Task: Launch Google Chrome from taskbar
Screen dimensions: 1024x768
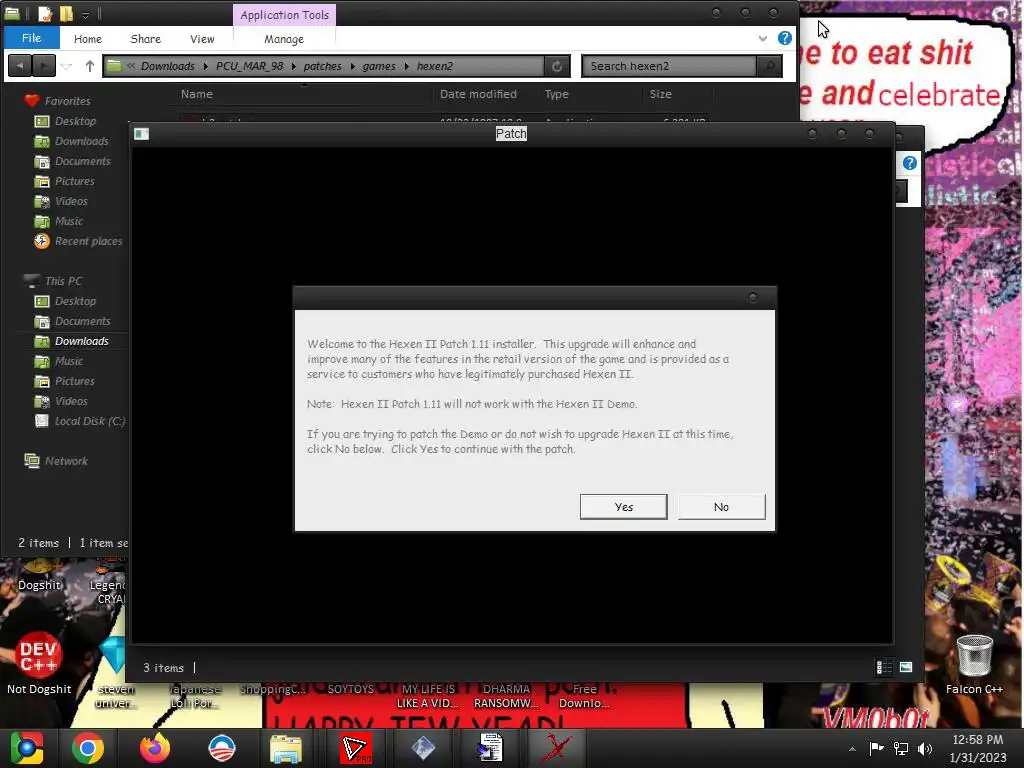Action: pos(88,748)
